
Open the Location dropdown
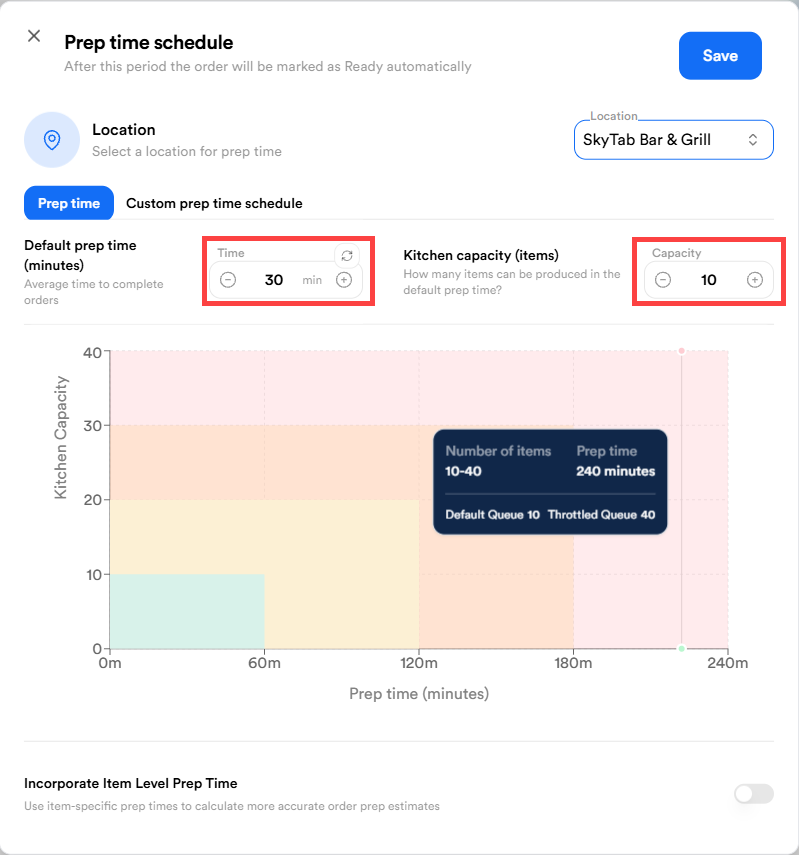[x=673, y=140]
